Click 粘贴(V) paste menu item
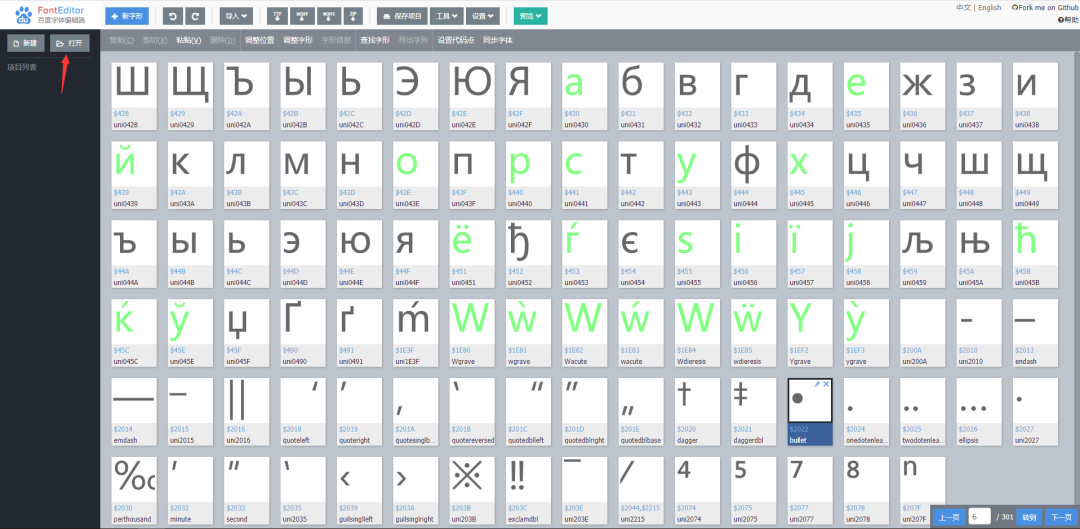Image resolution: width=1080 pixels, height=529 pixels. 189,41
